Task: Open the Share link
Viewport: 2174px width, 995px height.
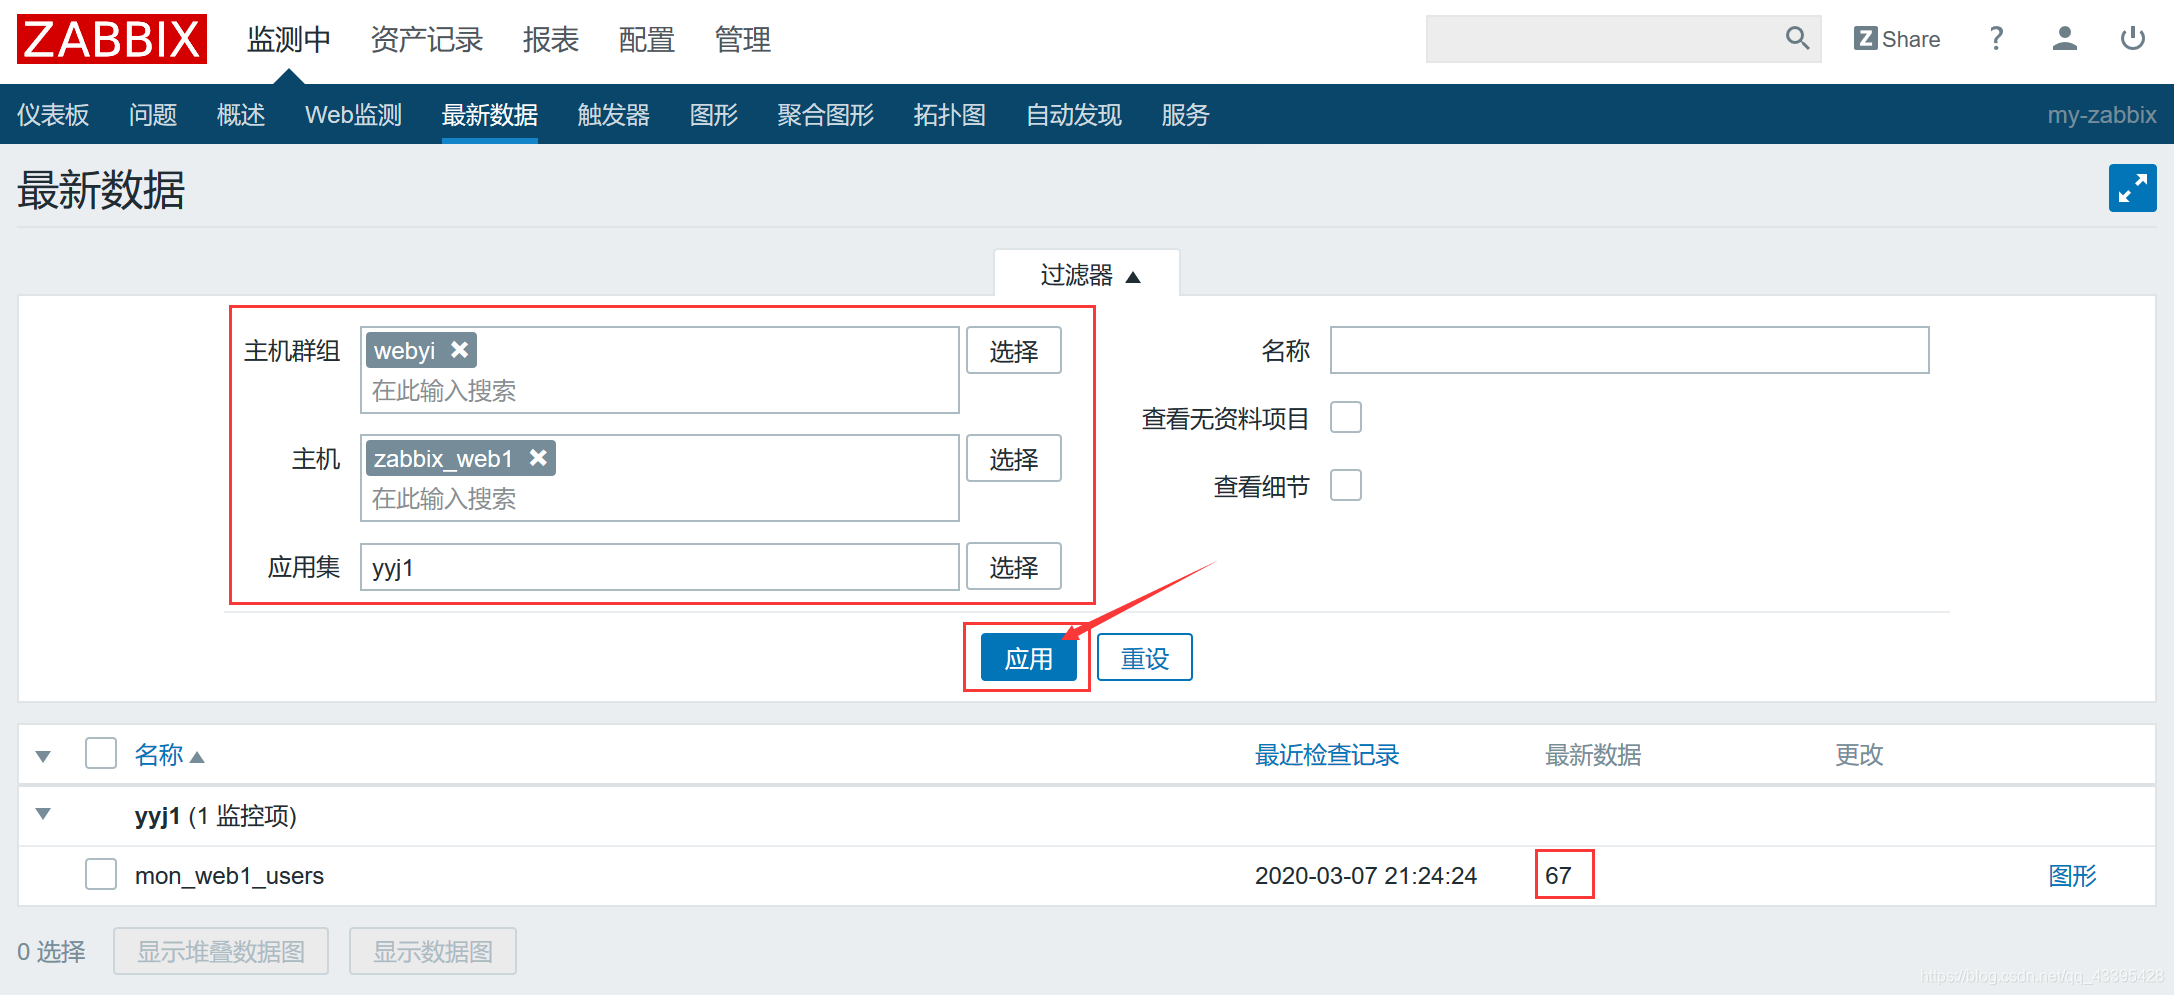Action: coord(1897,39)
